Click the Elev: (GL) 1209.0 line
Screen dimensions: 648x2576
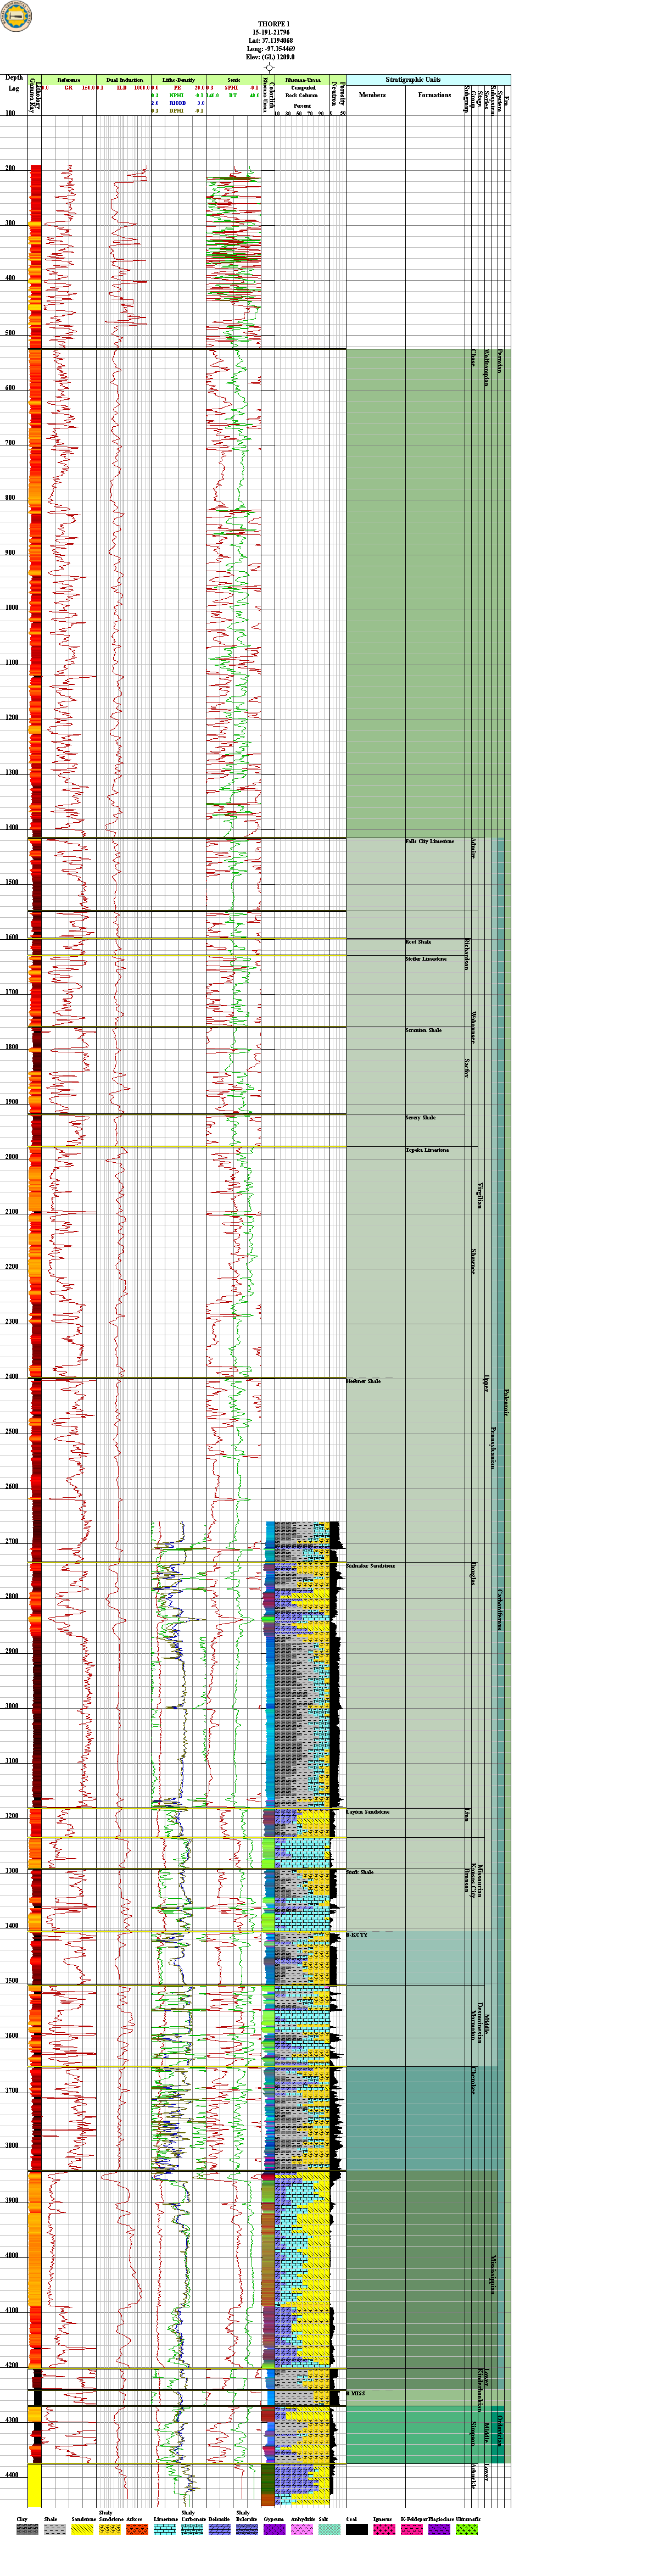[x=270, y=57]
